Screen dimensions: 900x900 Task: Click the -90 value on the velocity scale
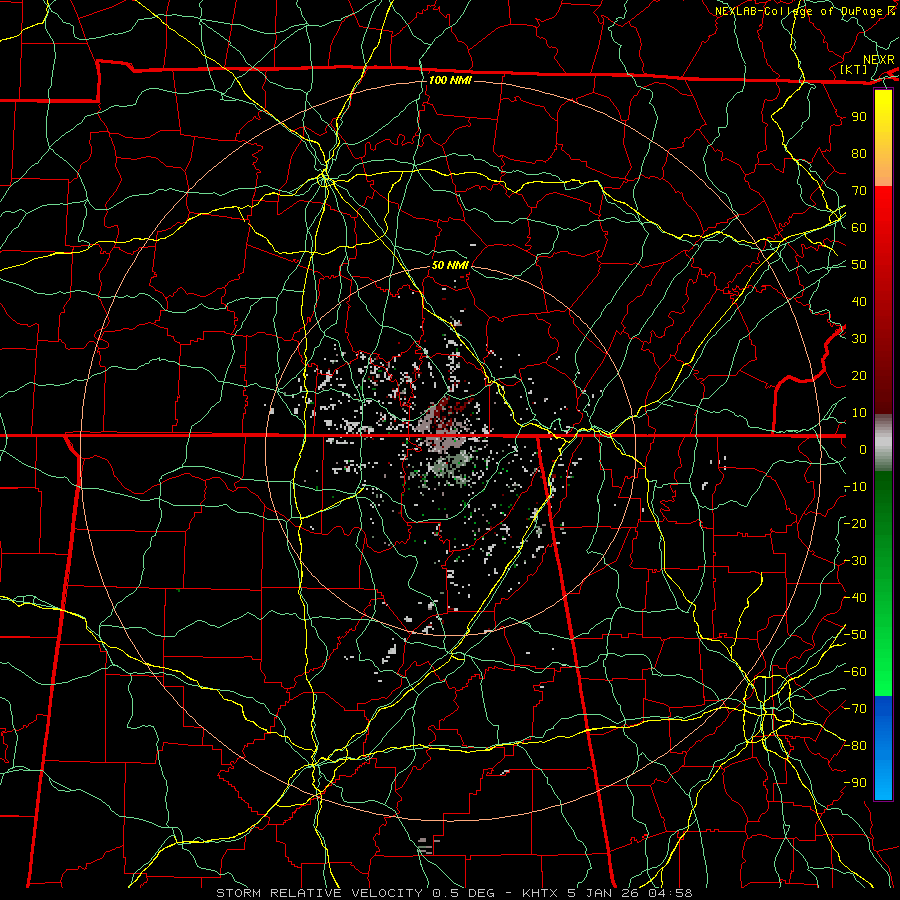pyautogui.click(x=855, y=783)
